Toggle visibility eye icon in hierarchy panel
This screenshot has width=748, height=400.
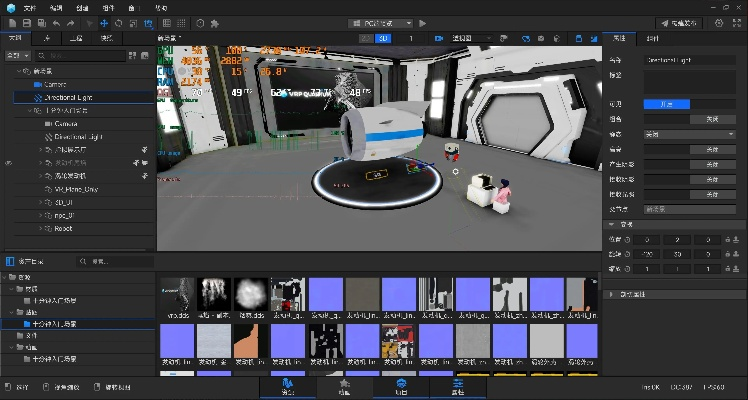(x=9, y=162)
